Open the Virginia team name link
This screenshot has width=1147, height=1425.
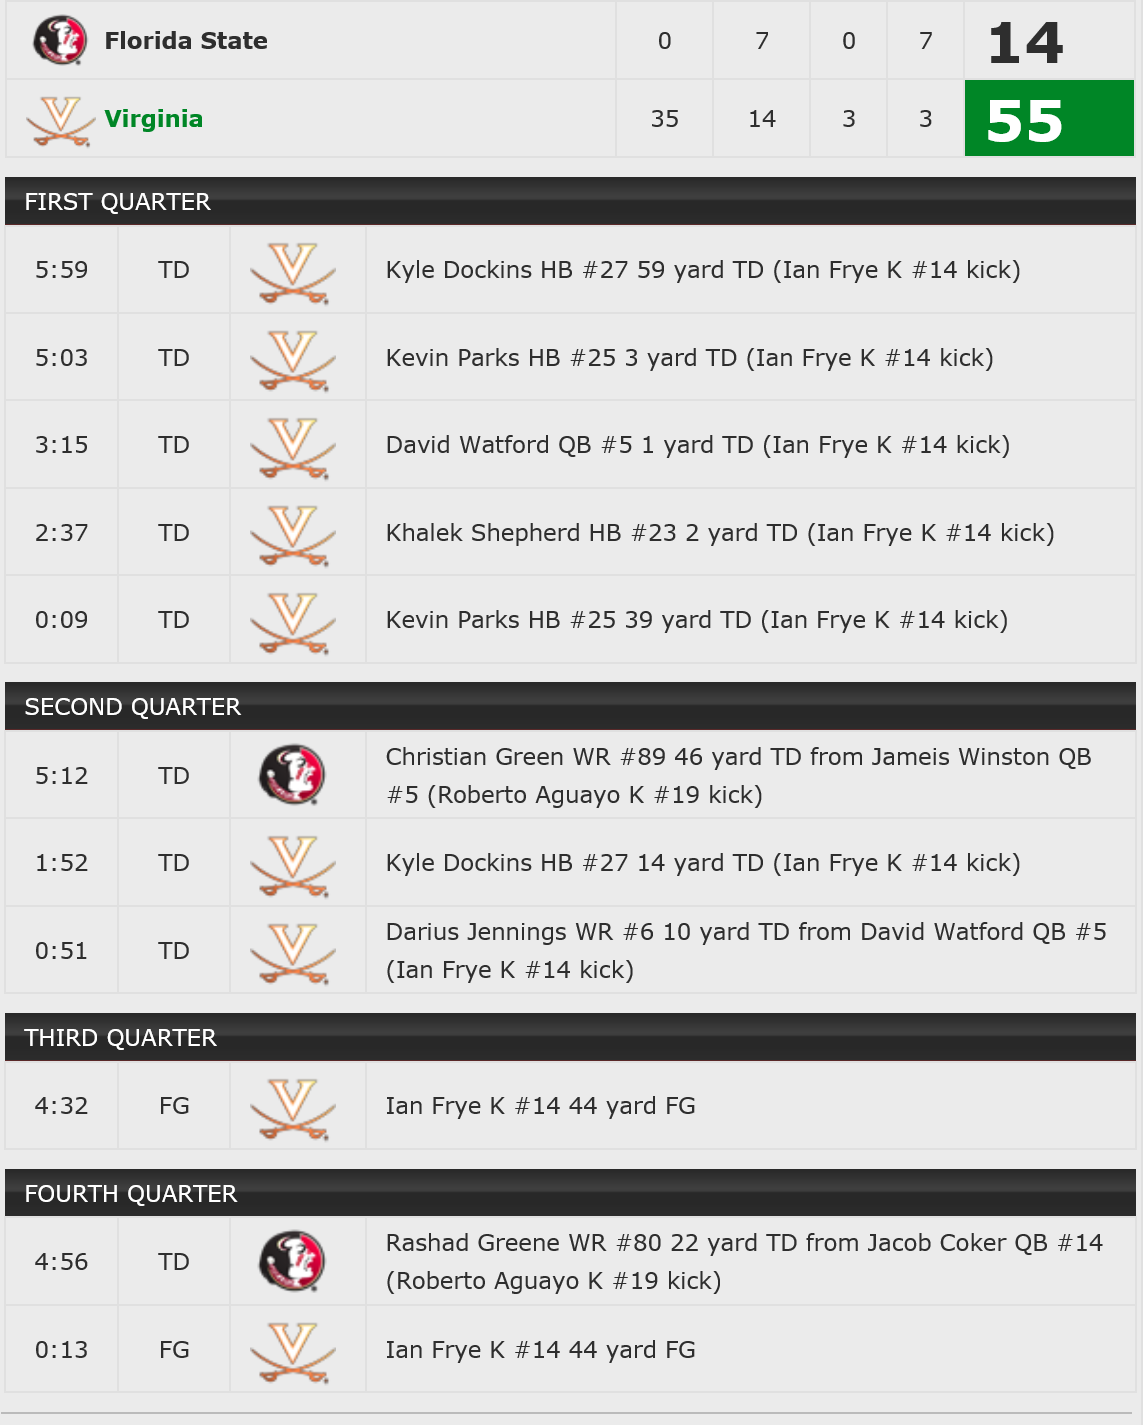click(154, 119)
